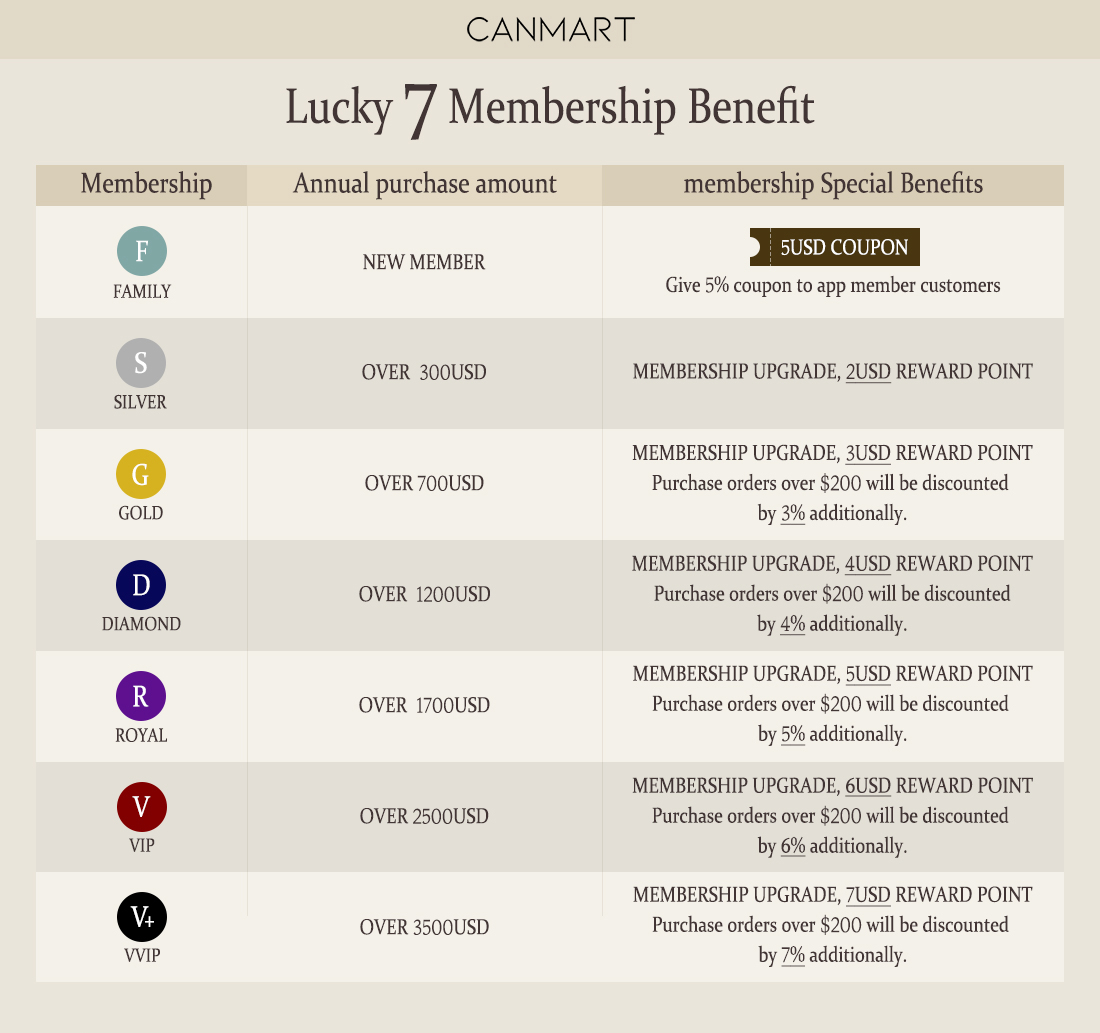Click the underlined 2USD reward link
The height and width of the screenshot is (1033, 1100).
pos(868,372)
